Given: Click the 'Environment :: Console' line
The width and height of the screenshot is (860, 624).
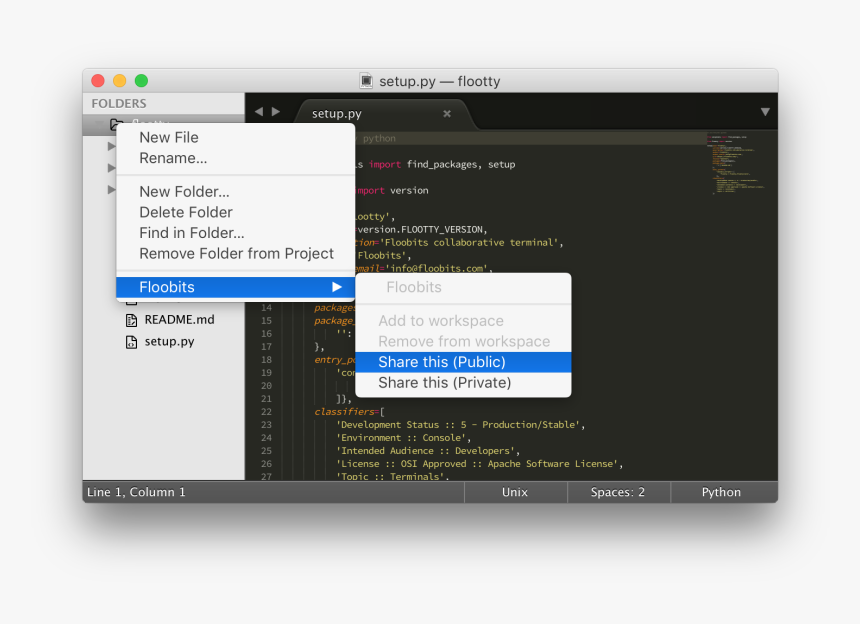Looking at the screenshot, I should pos(403,438).
